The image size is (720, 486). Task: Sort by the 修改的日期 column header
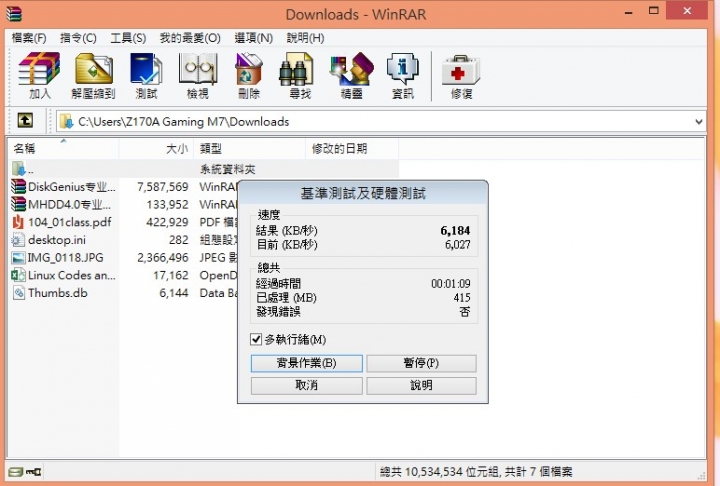point(352,148)
